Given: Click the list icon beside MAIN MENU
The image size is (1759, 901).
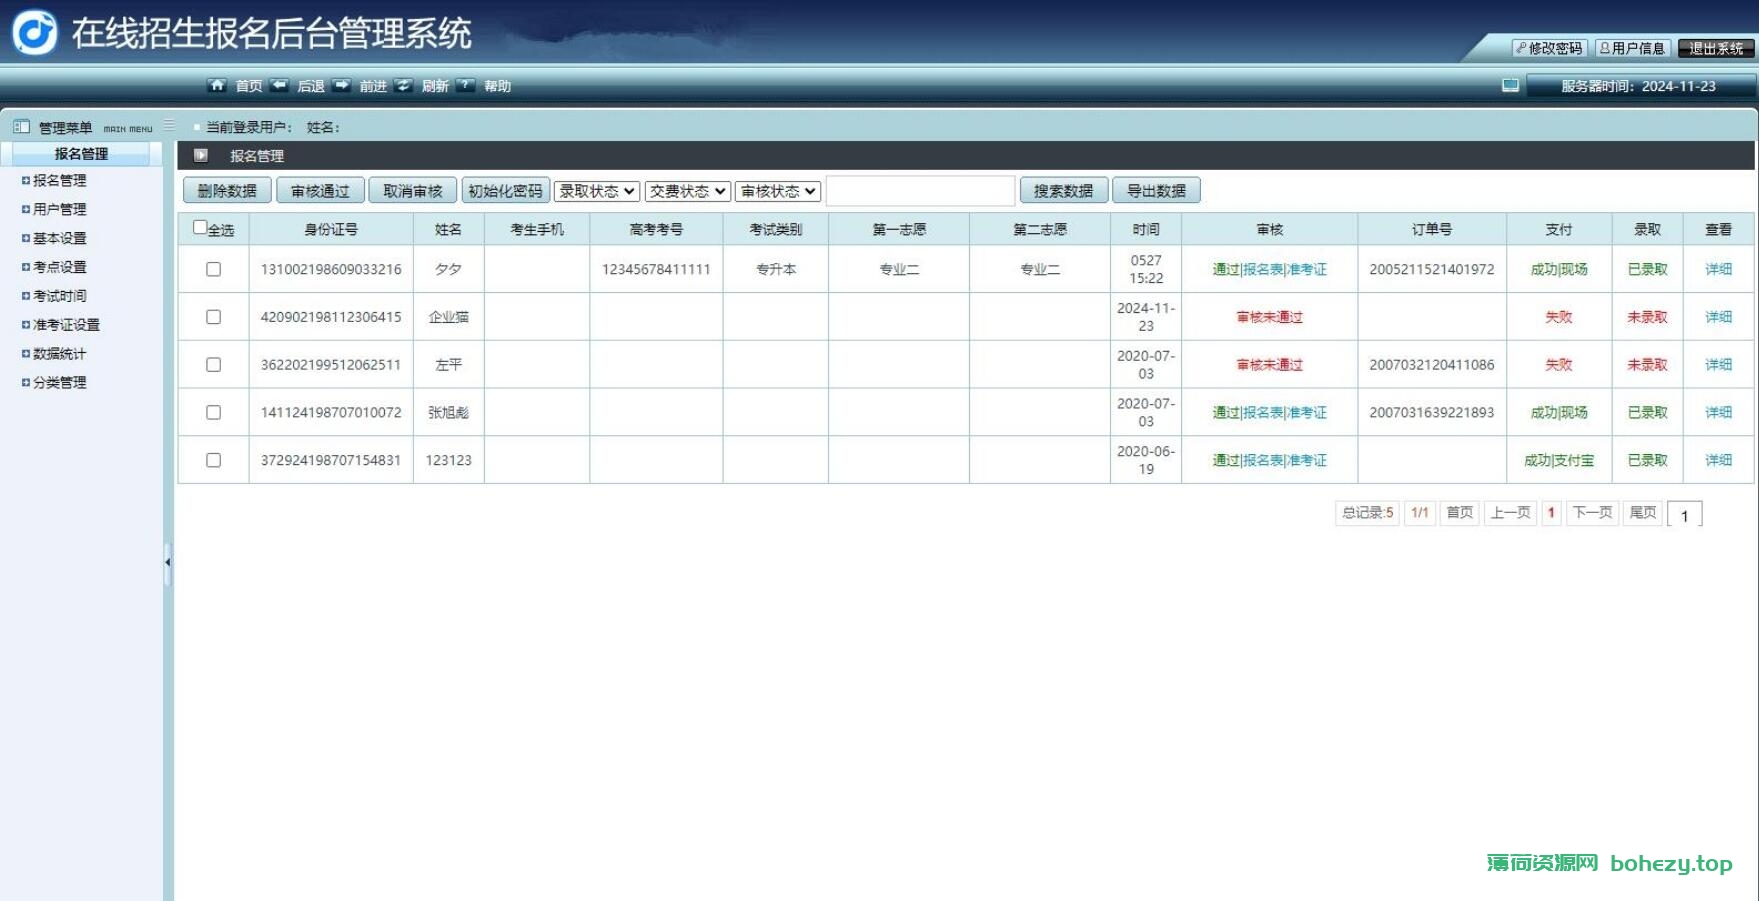Looking at the screenshot, I should [x=169, y=125].
